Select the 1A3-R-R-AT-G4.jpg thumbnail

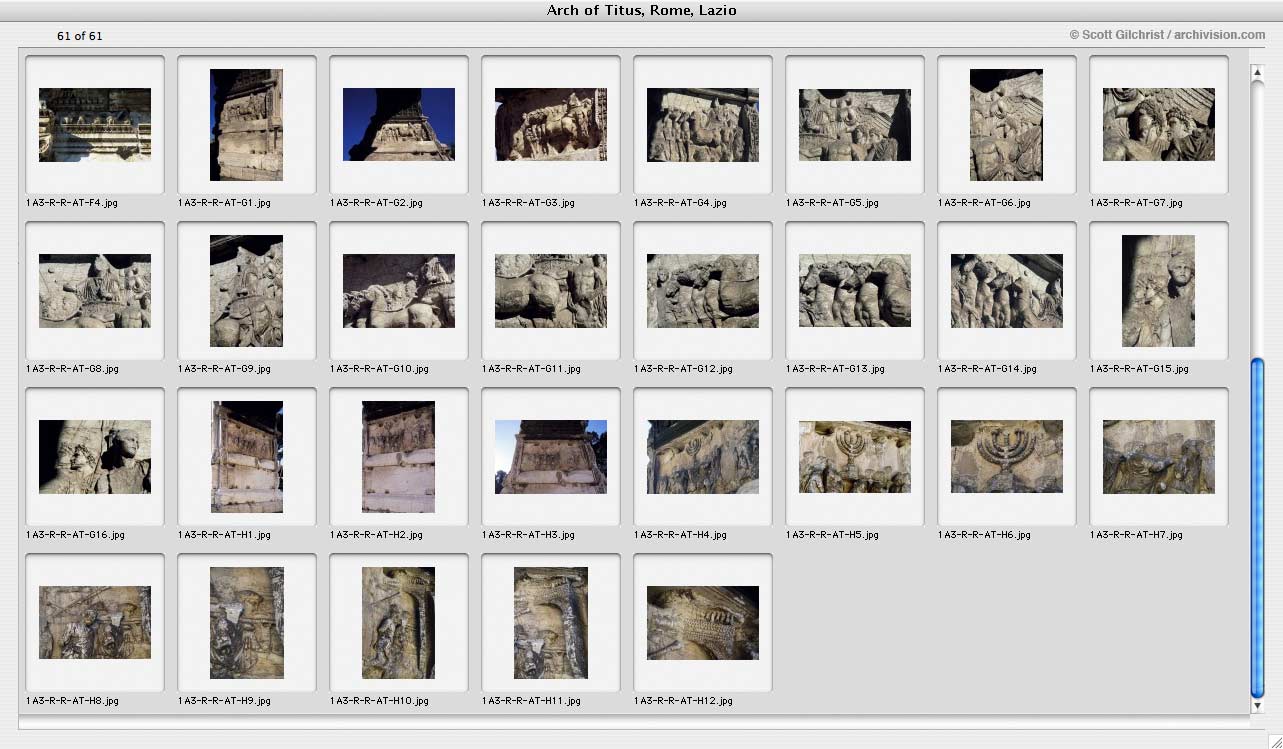703,125
